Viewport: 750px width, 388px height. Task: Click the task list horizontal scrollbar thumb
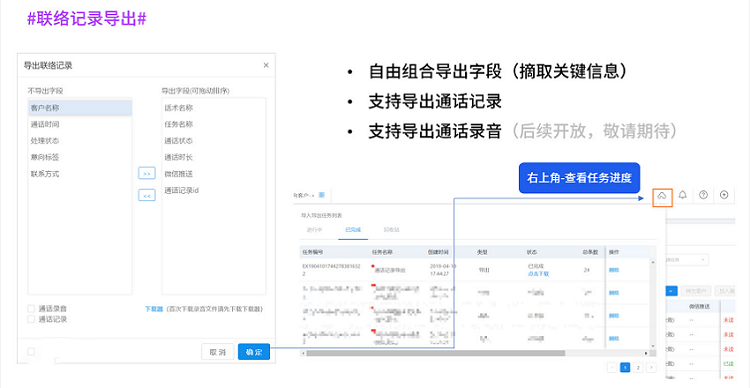pyautogui.click(x=435, y=353)
